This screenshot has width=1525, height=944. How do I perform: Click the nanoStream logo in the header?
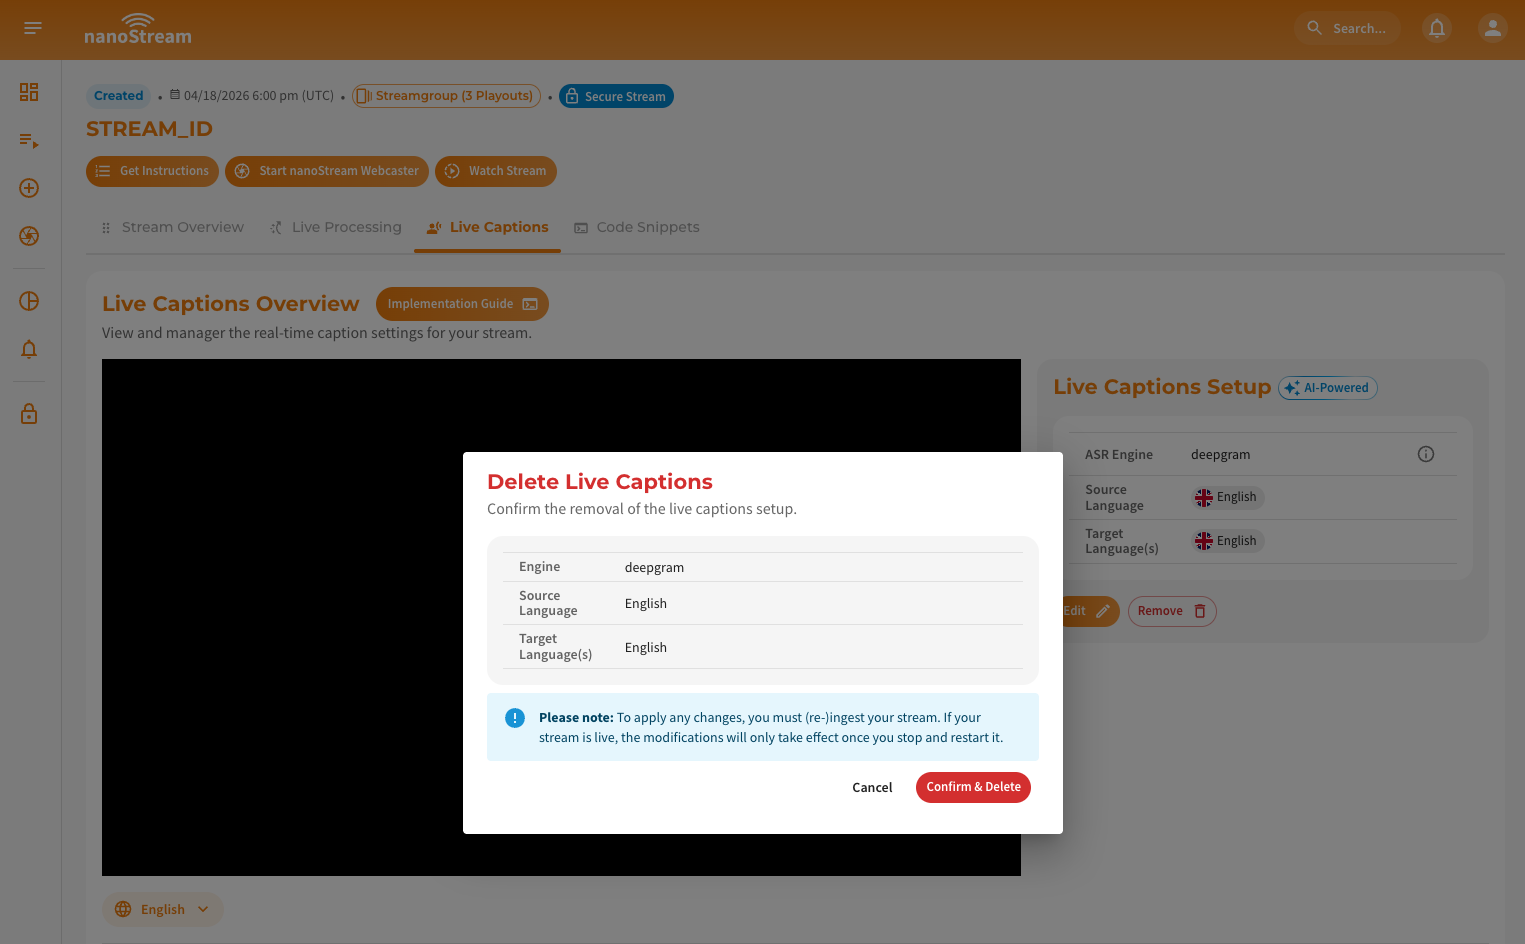[x=137, y=28]
